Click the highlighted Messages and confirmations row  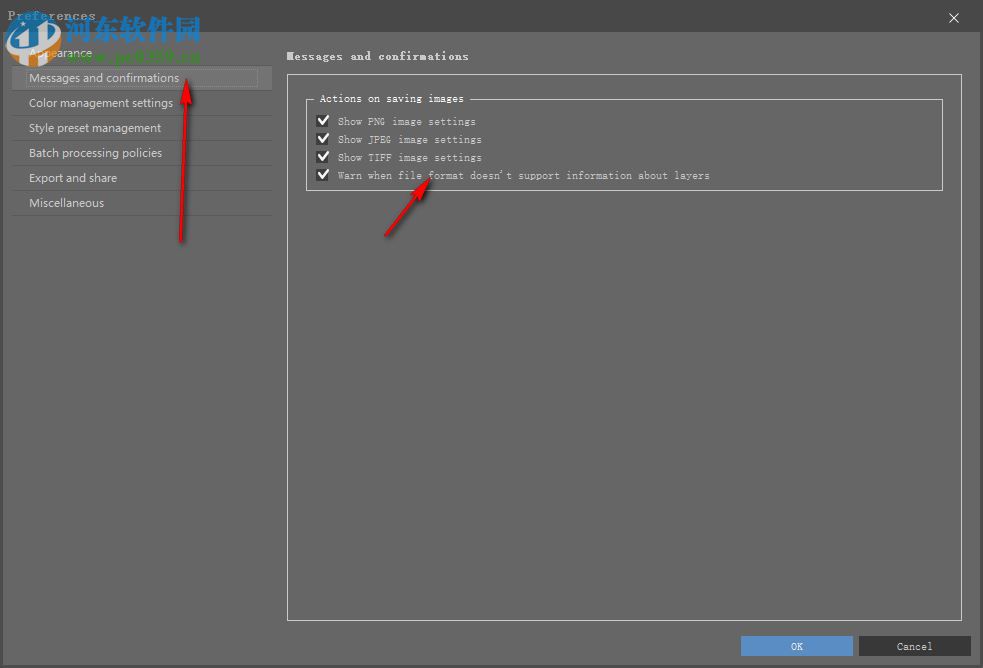click(140, 77)
